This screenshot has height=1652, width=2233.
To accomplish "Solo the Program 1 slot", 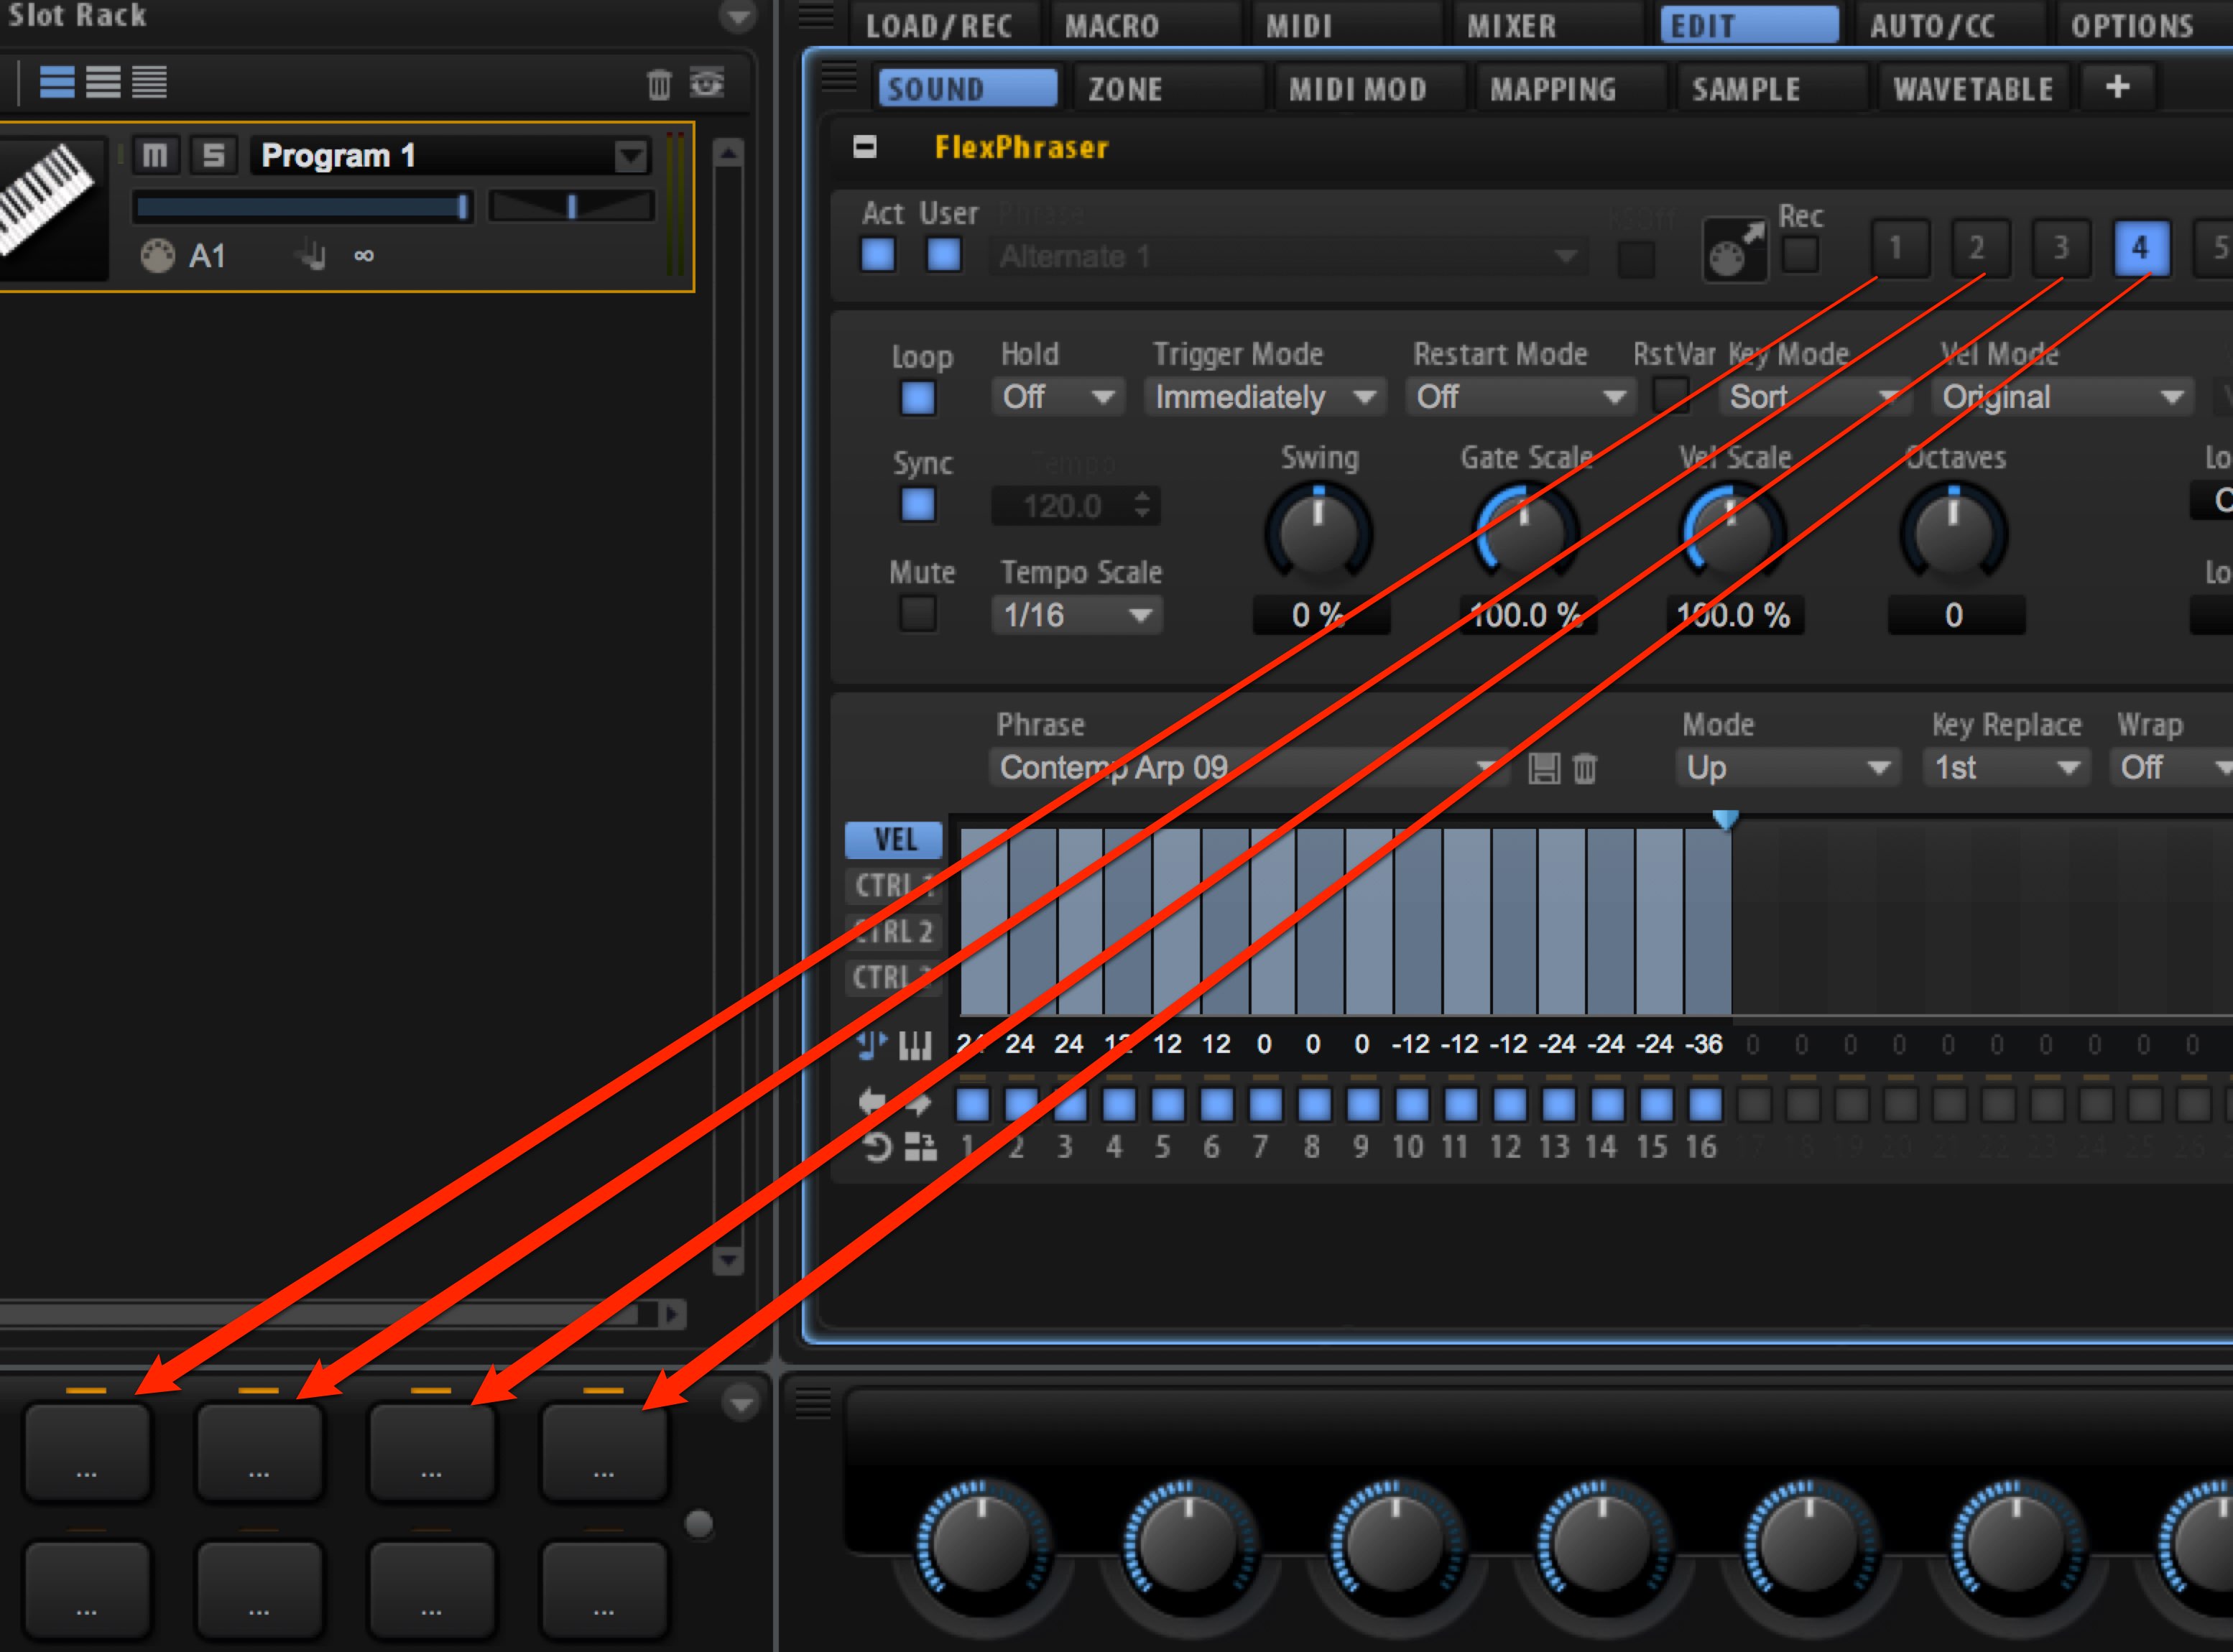I will (213, 155).
